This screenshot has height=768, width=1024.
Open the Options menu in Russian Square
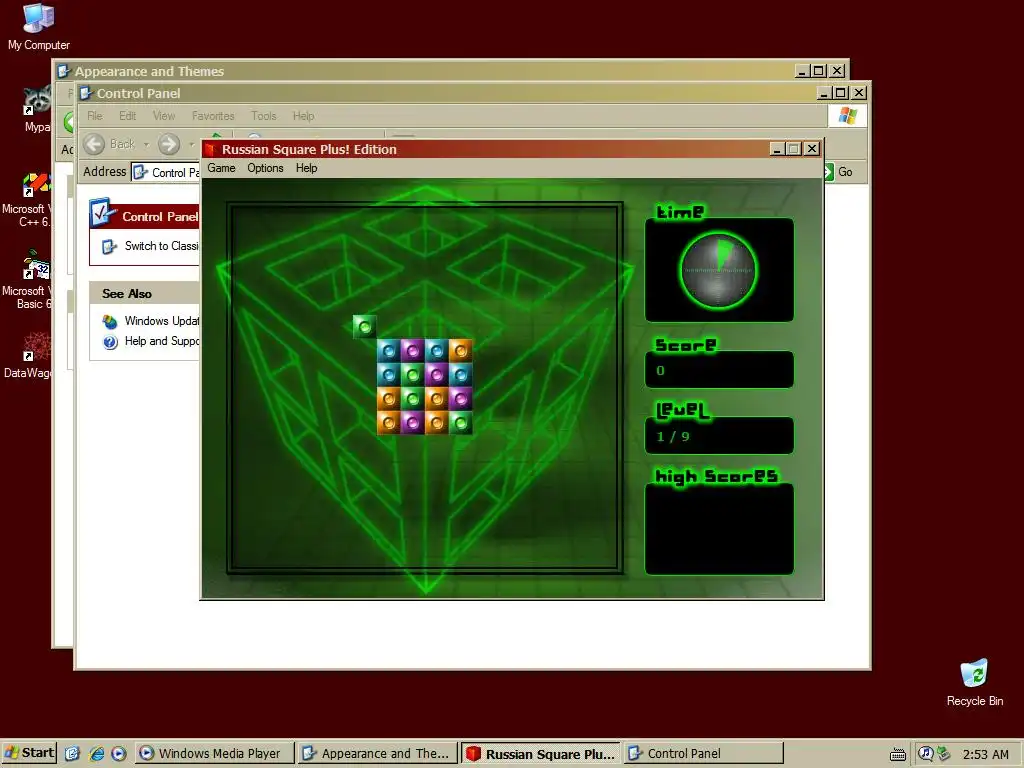[265, 168]
